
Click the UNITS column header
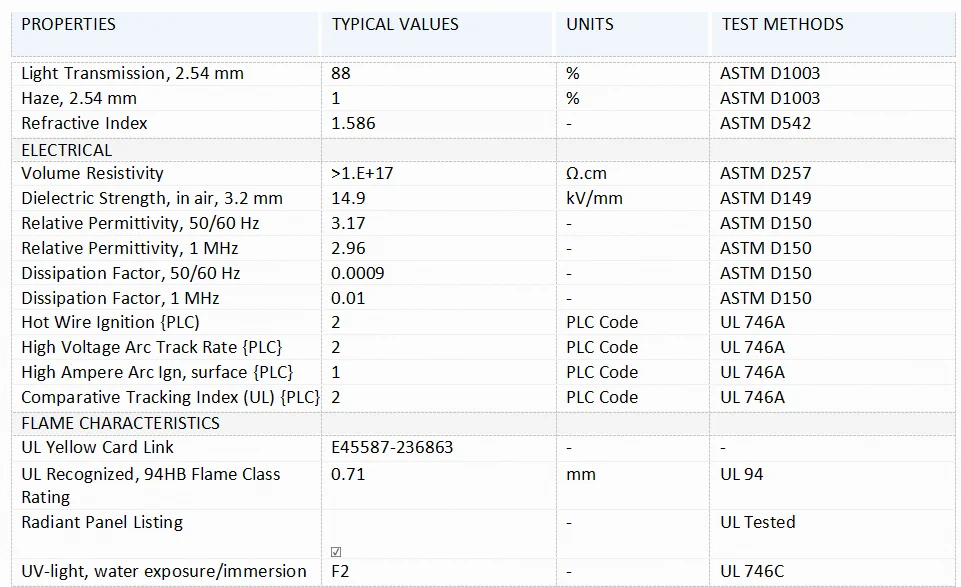click(x=590, y=24)
